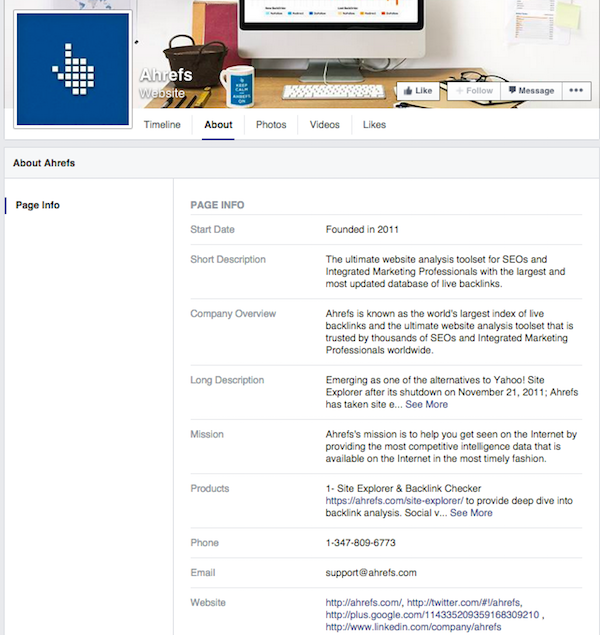Click the 'Short Description' label
The width and height of the screenshot is (600, 635).
(x=228, y=260)
